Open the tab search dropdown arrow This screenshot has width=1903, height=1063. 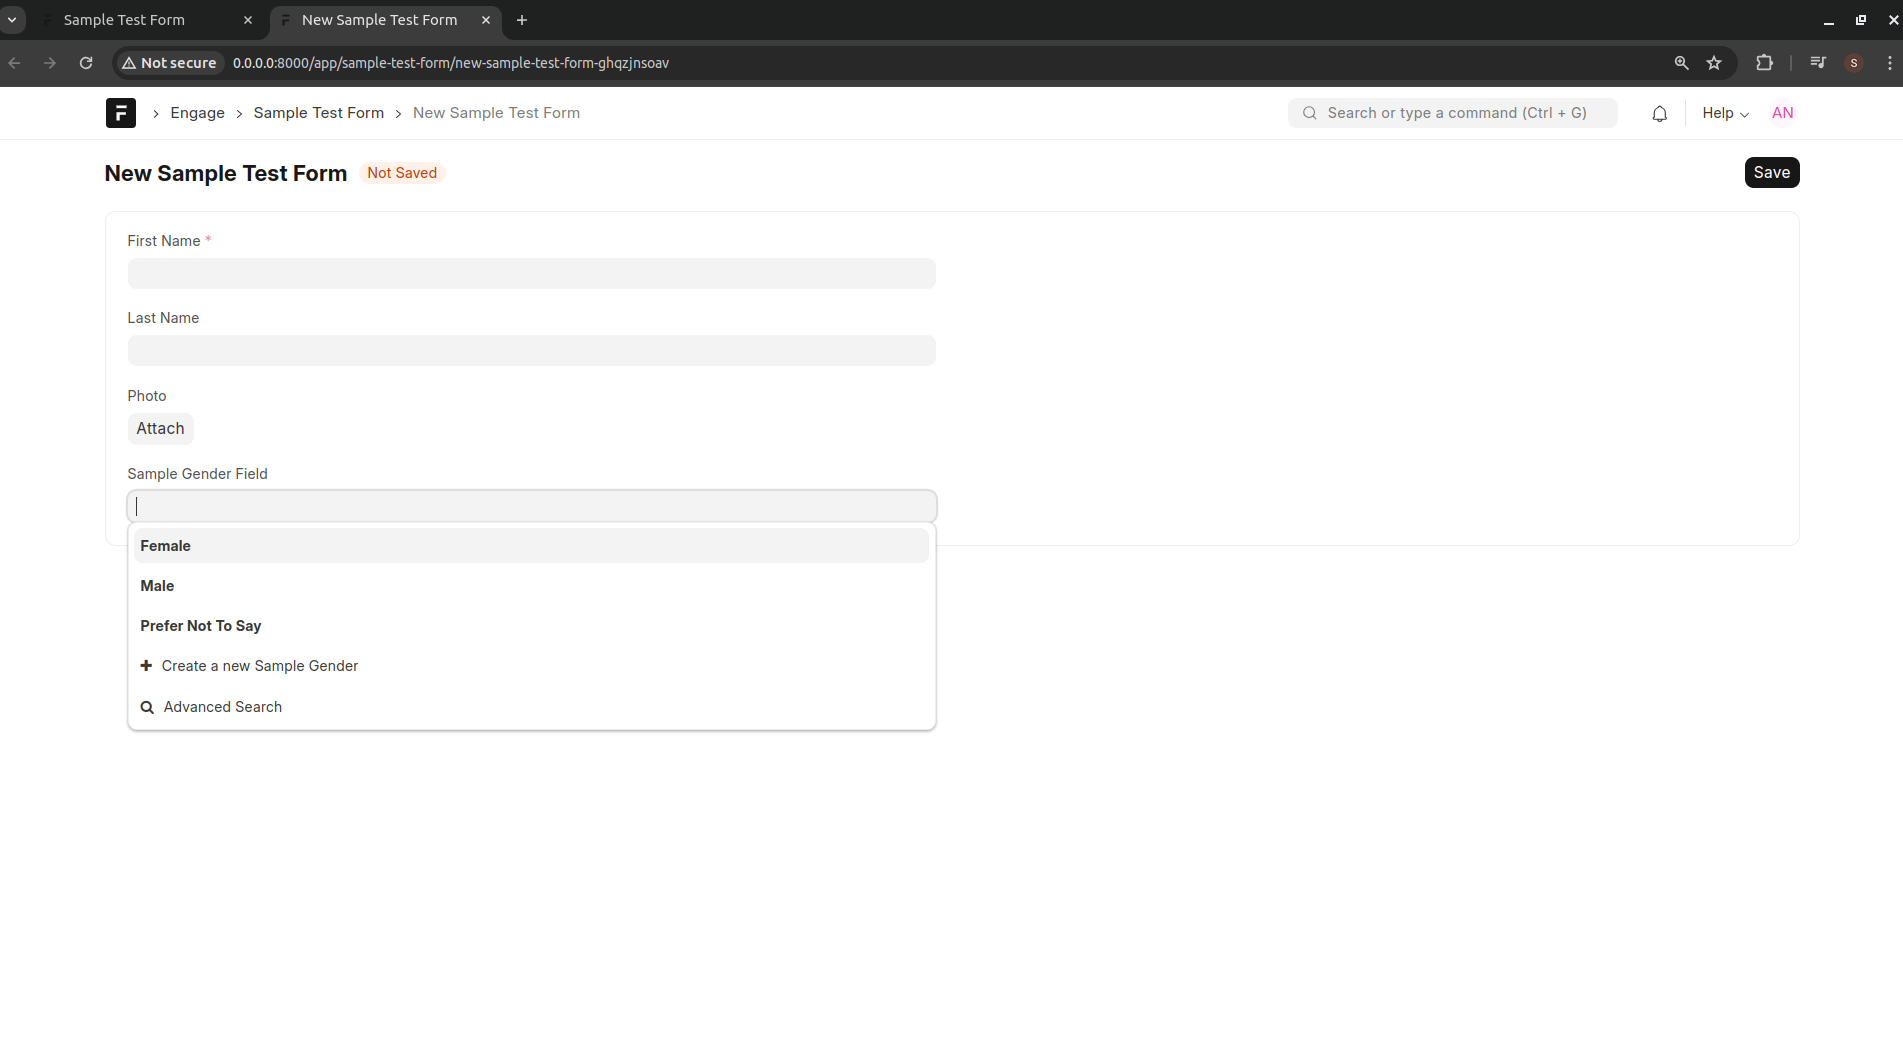click(12, 20)
